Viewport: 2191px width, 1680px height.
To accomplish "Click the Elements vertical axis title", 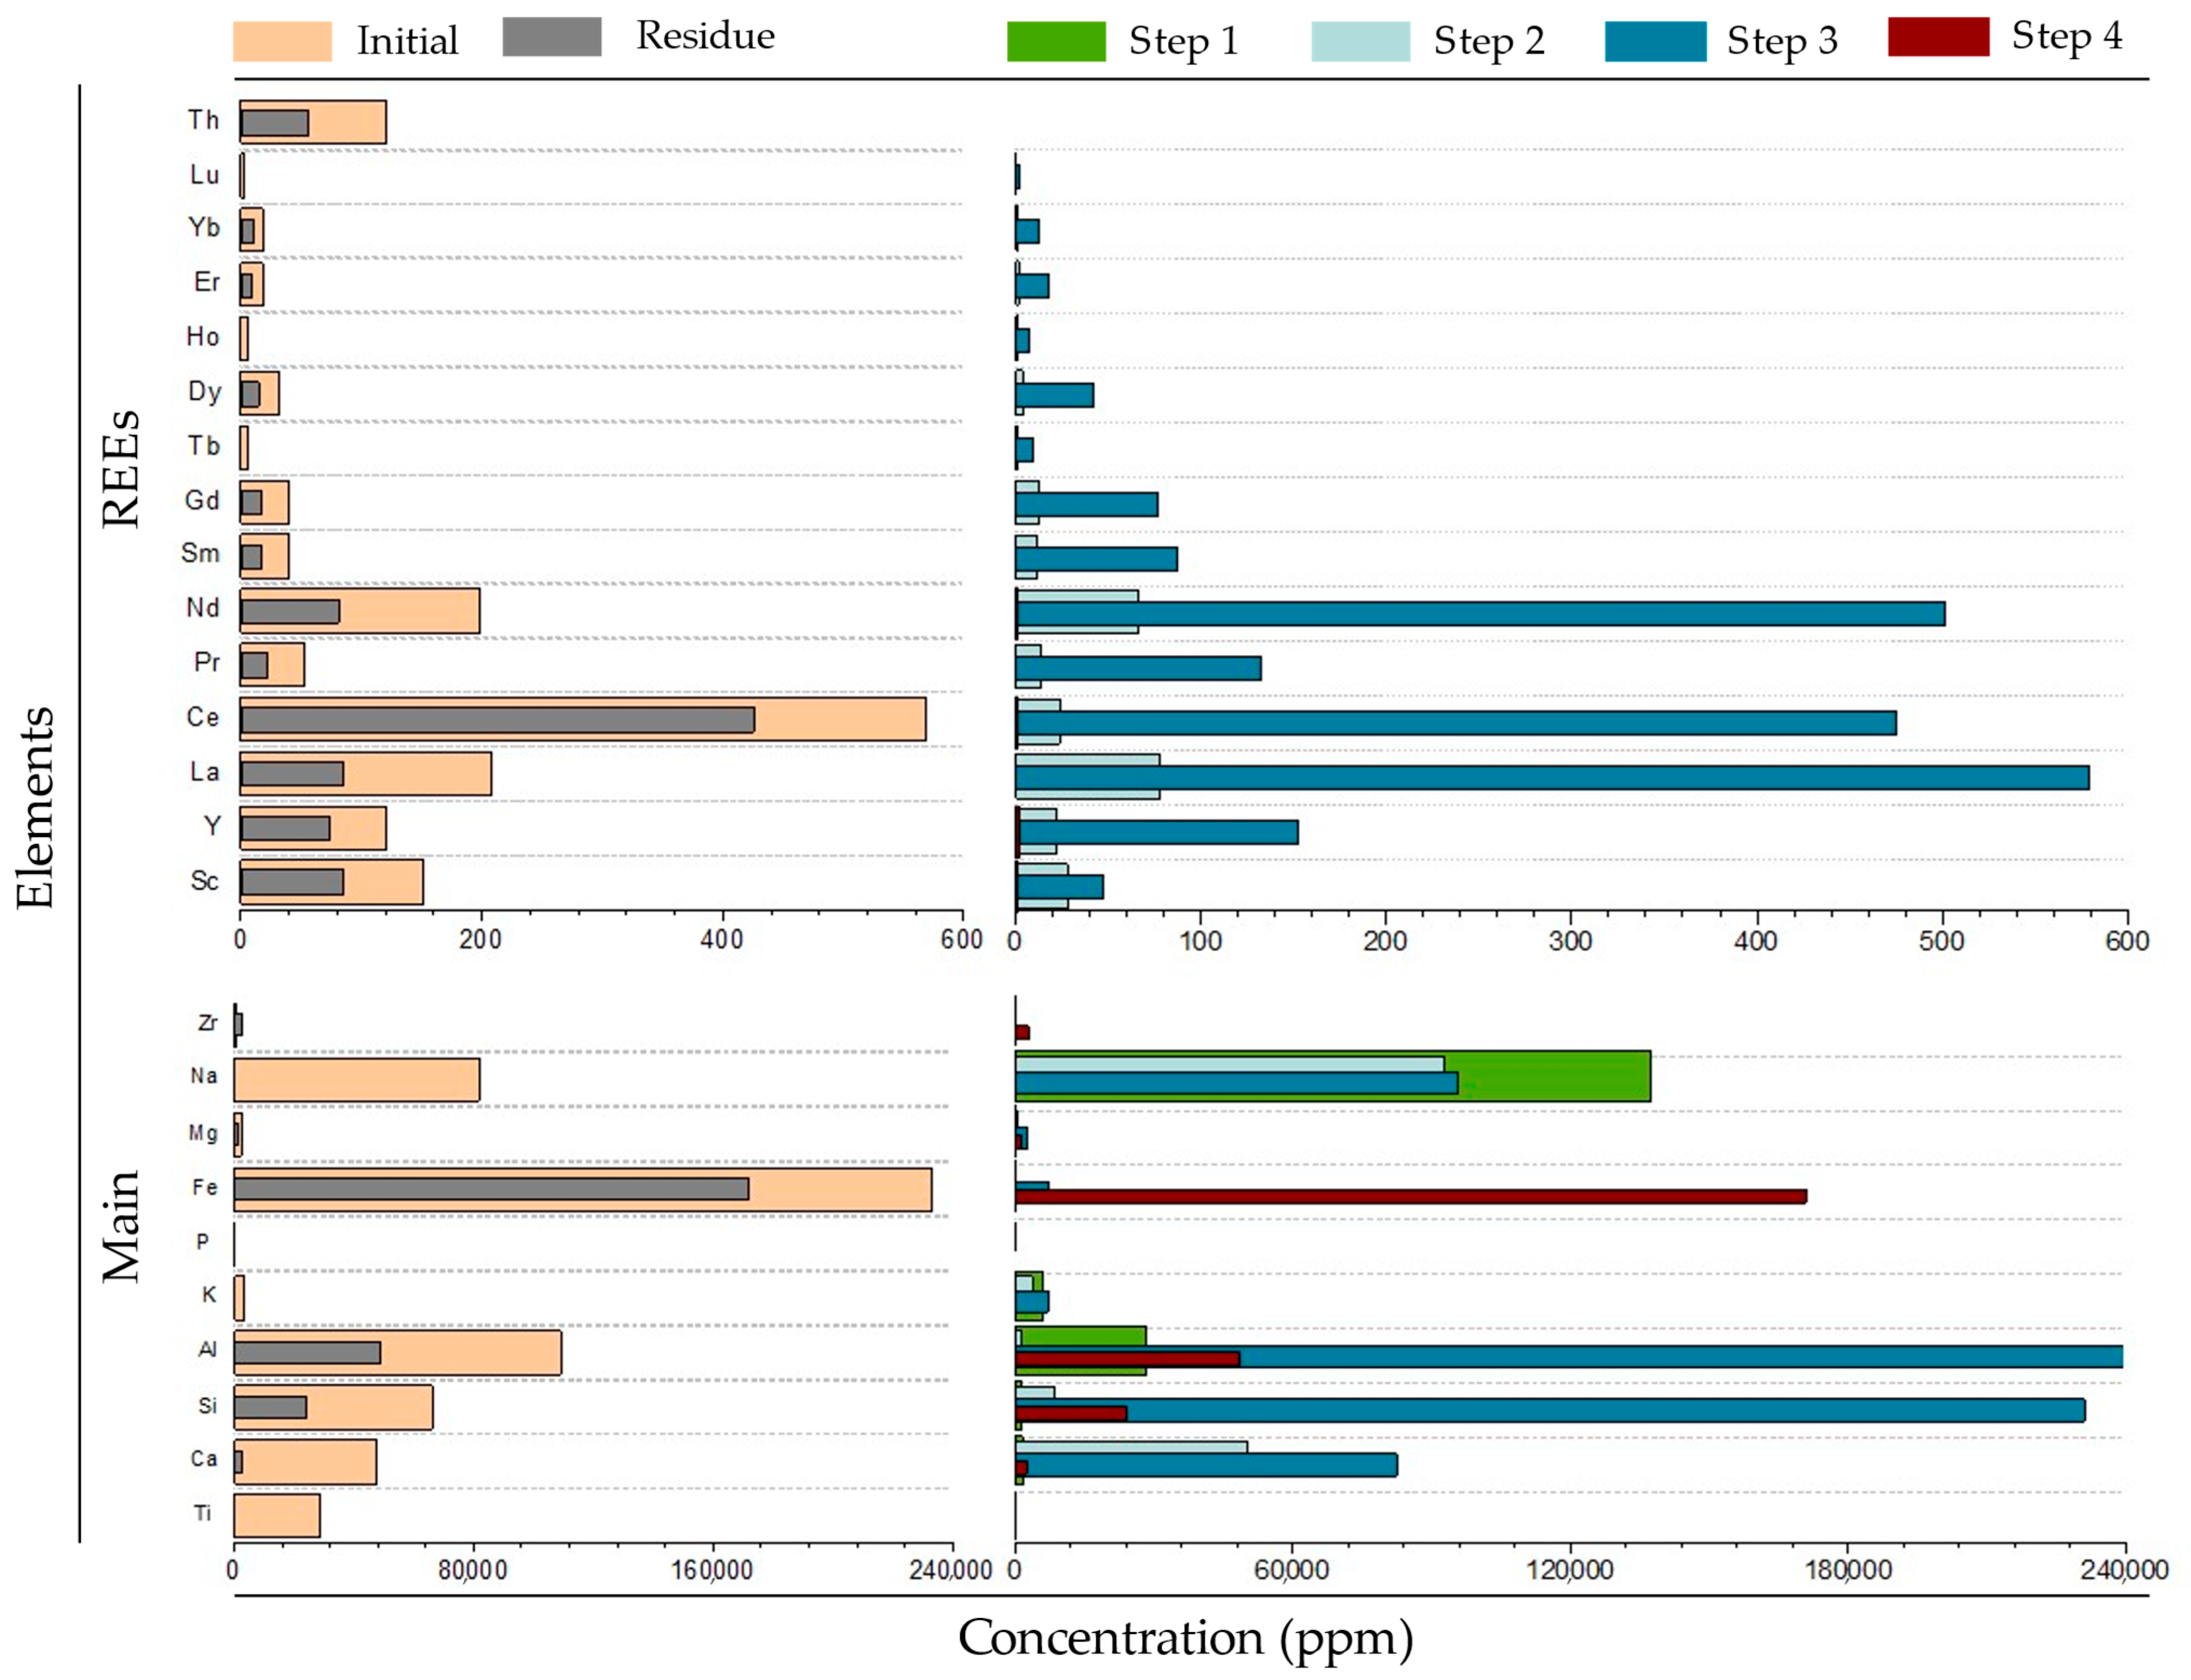I will 35,808.
